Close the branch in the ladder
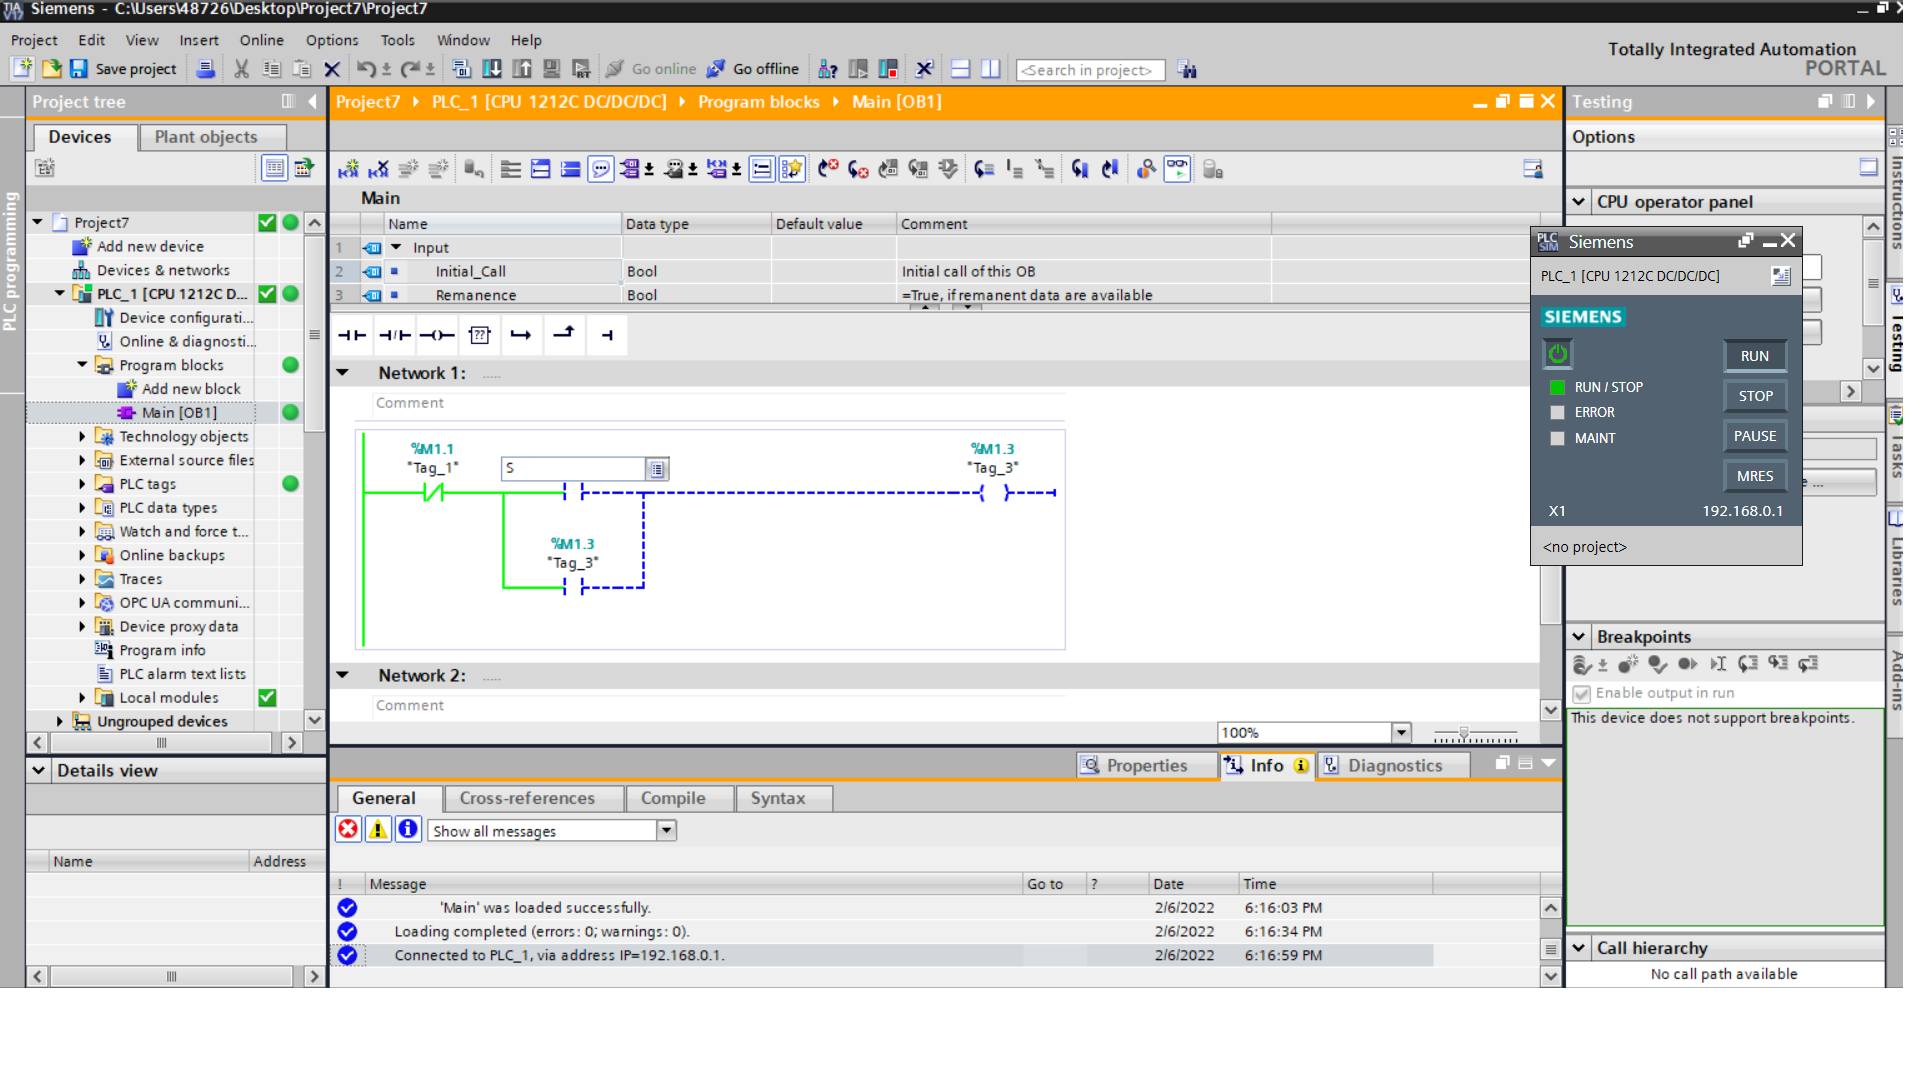 pos(564,335)
